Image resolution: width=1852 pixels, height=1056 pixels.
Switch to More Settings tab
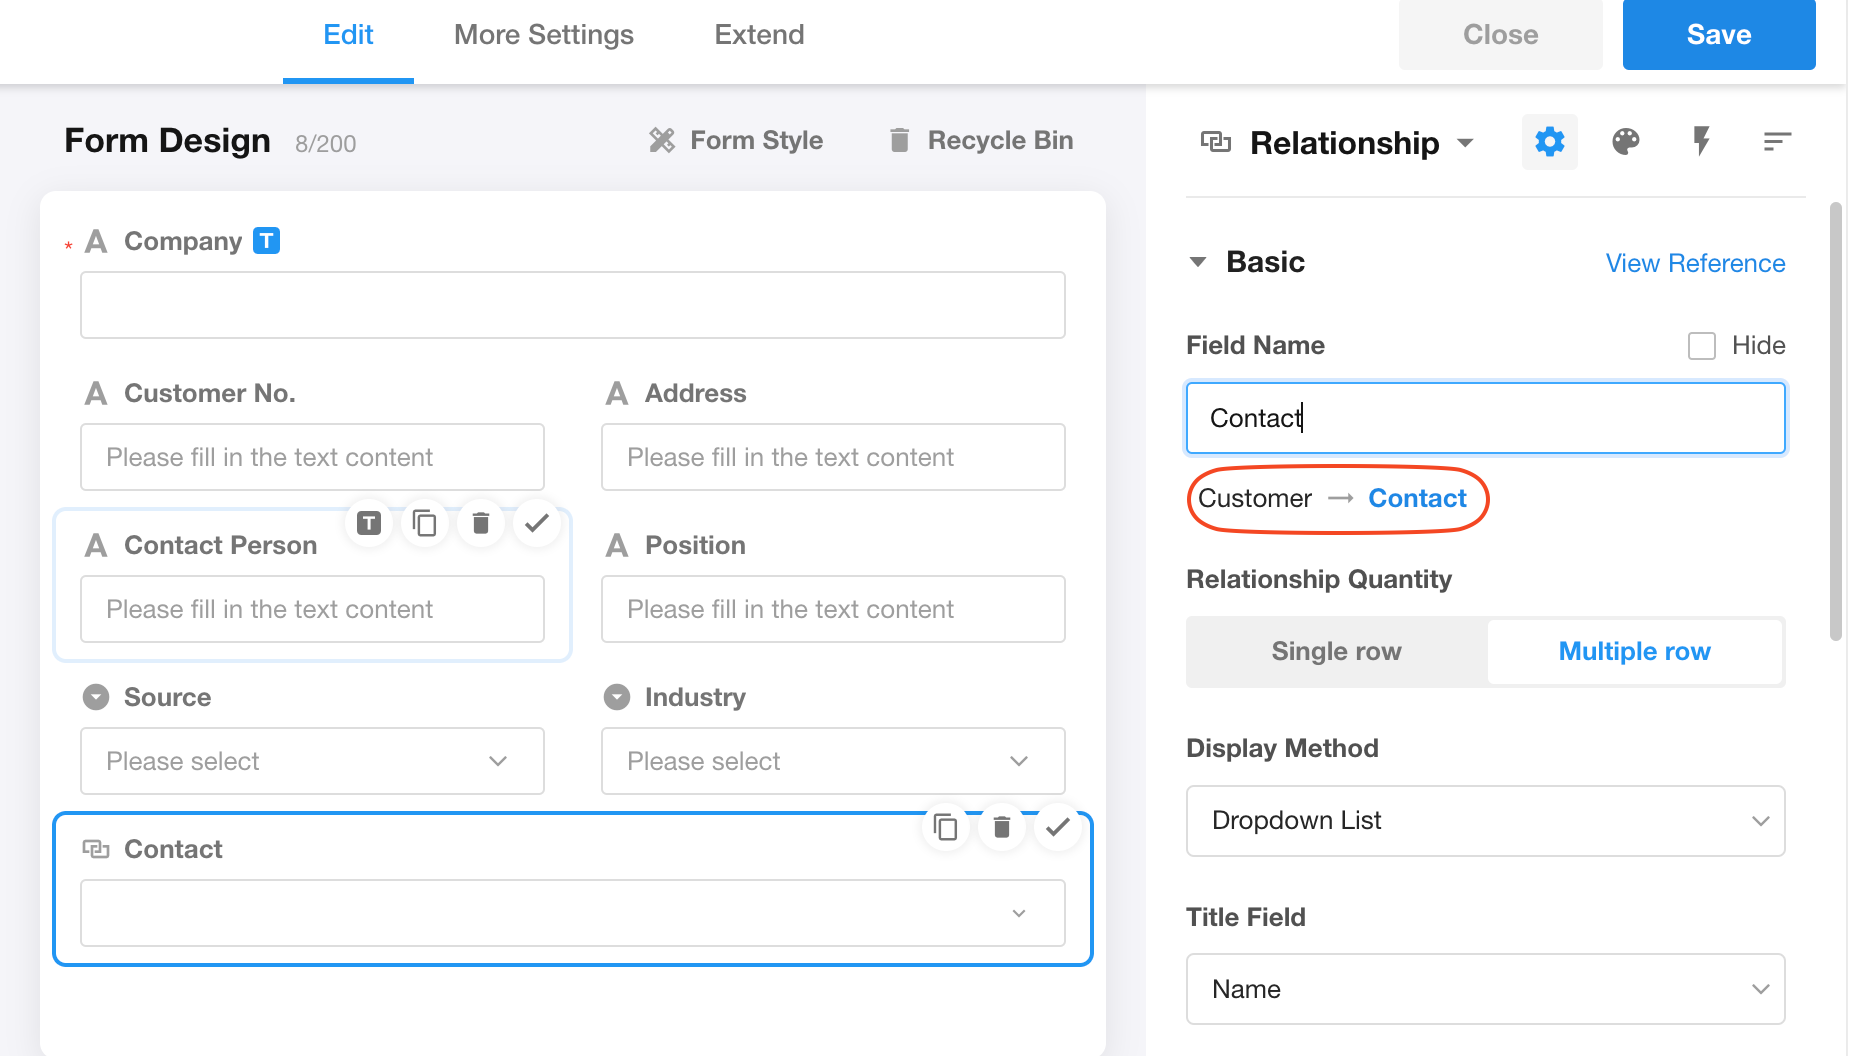[543, 35]
